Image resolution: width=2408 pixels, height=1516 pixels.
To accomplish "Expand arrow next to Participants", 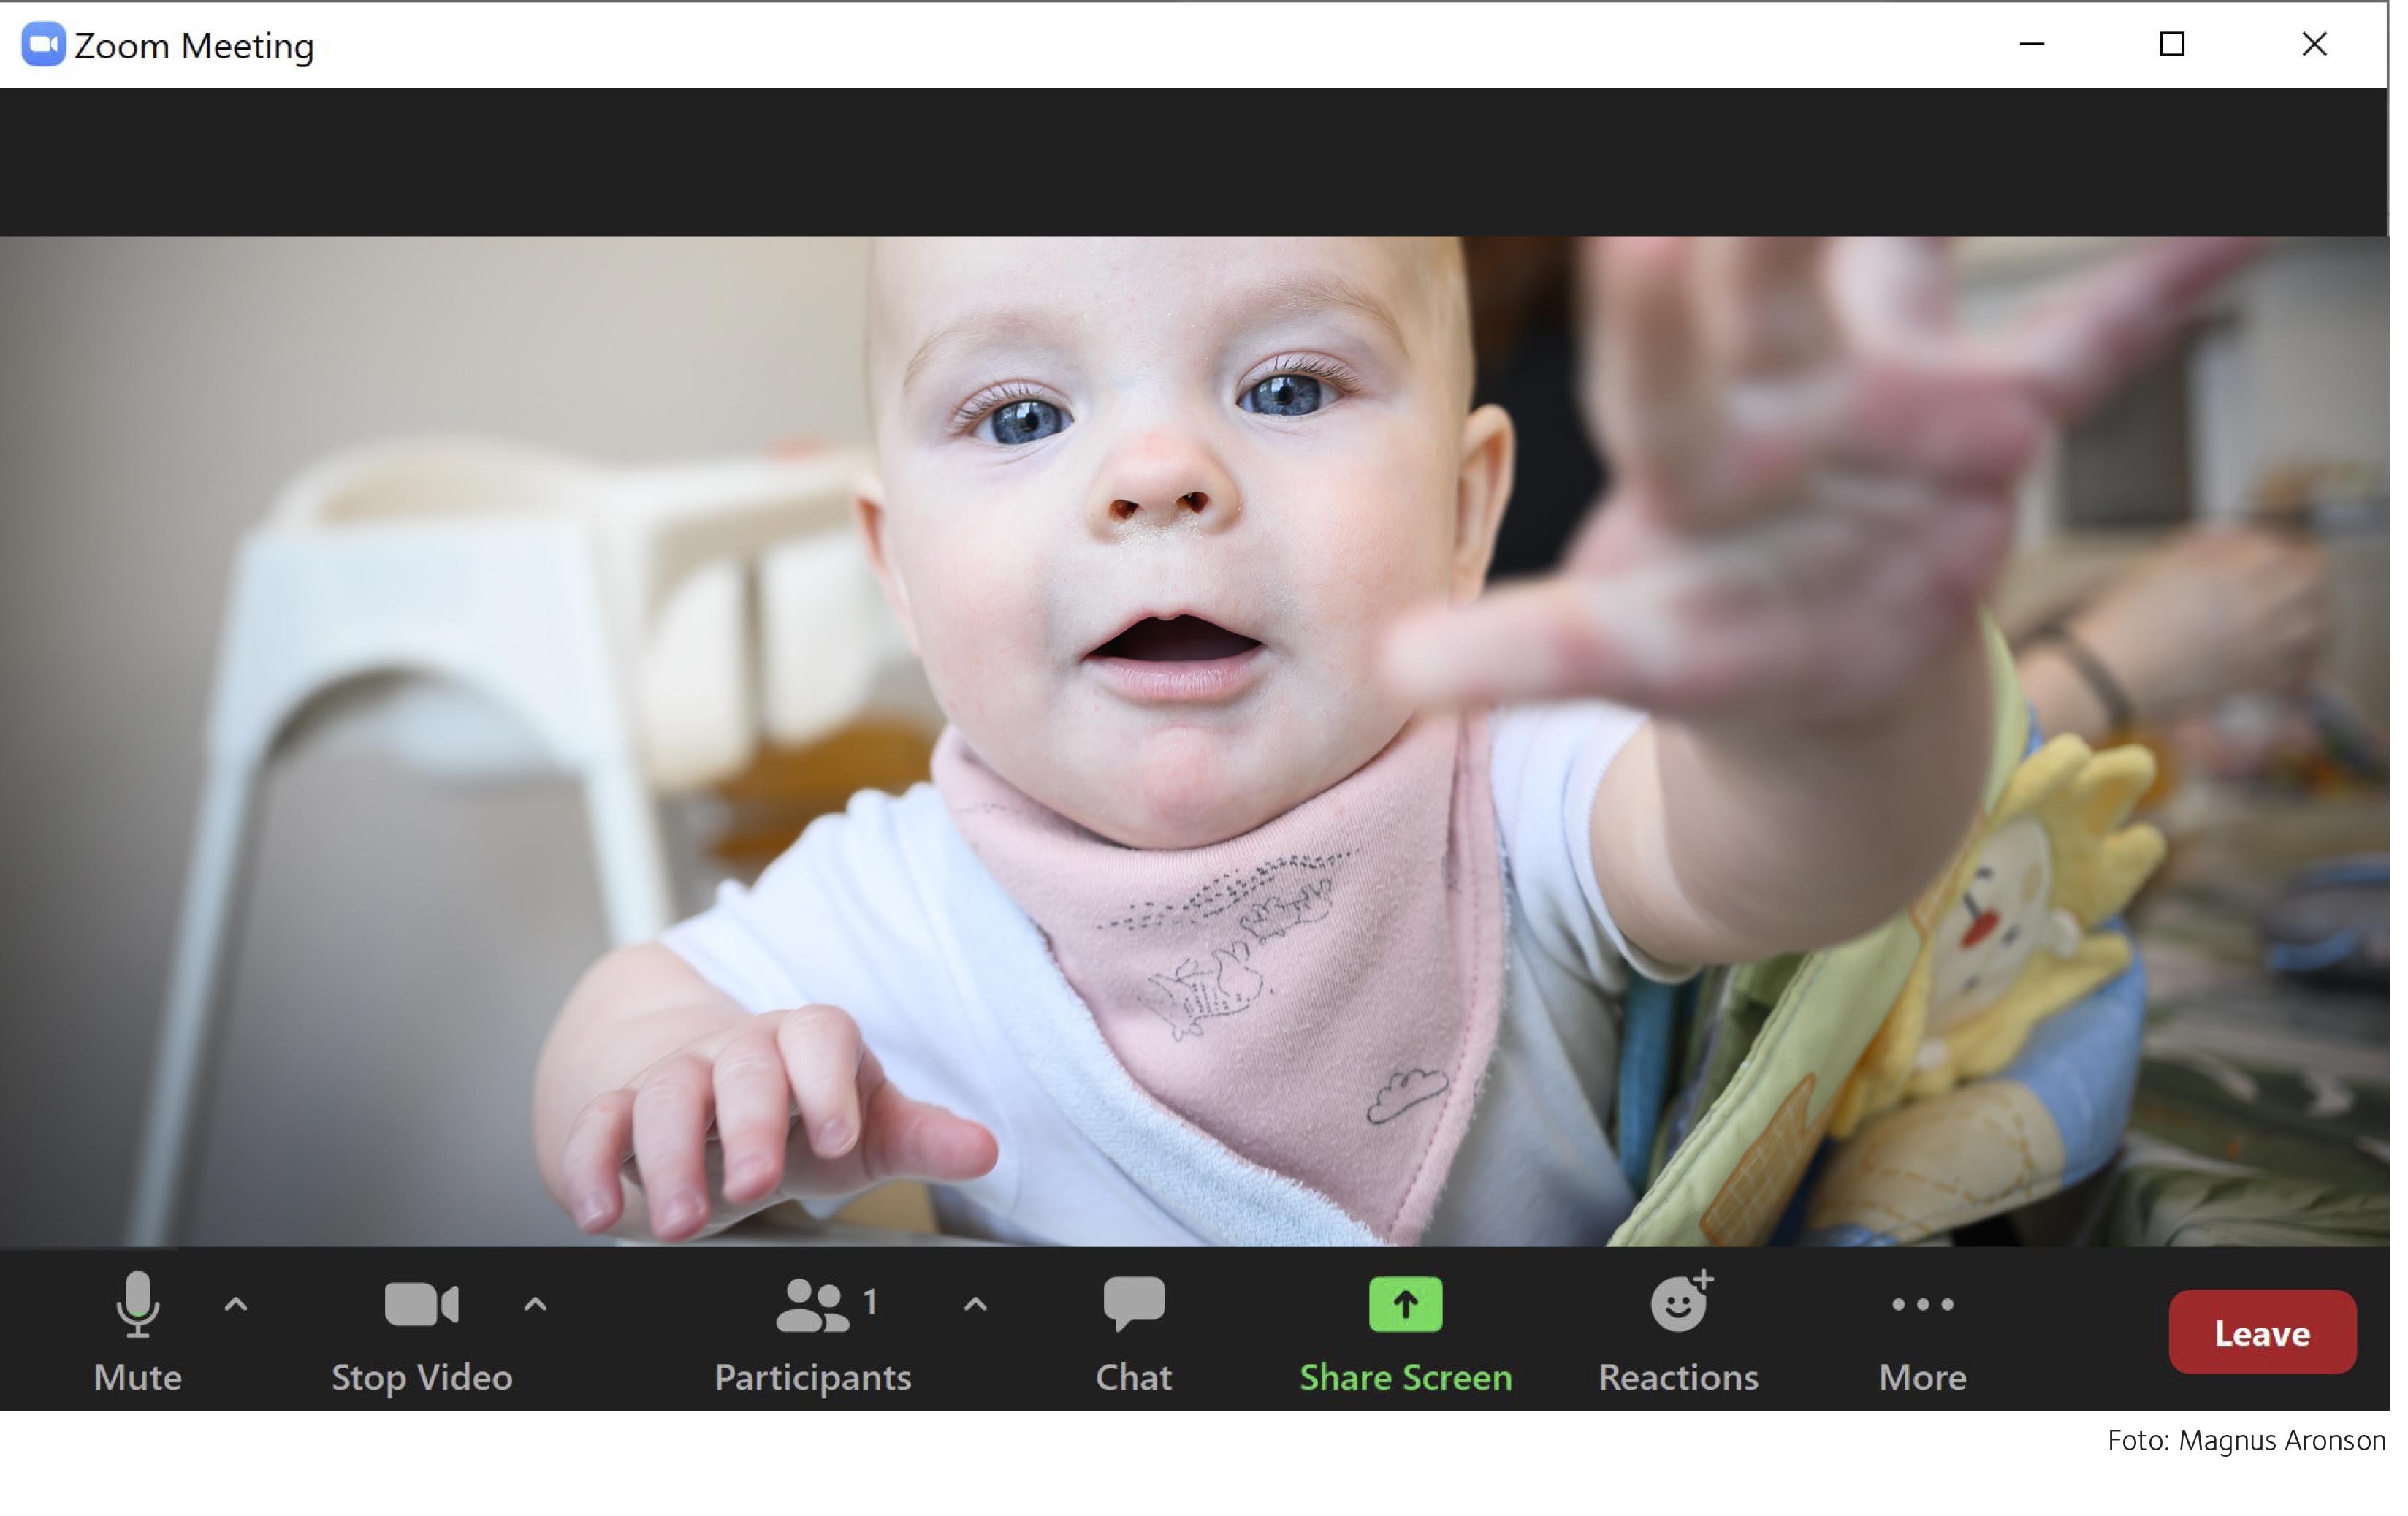I will click(x=976, y=1306).
